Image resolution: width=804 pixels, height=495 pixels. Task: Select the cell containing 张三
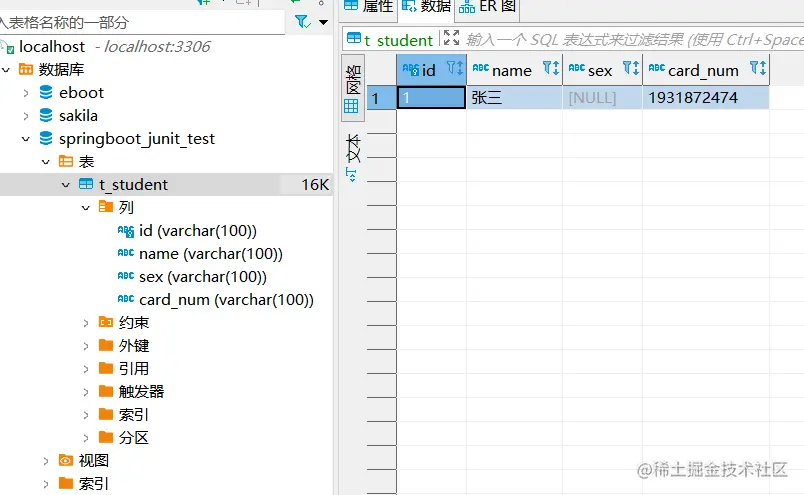514,97
